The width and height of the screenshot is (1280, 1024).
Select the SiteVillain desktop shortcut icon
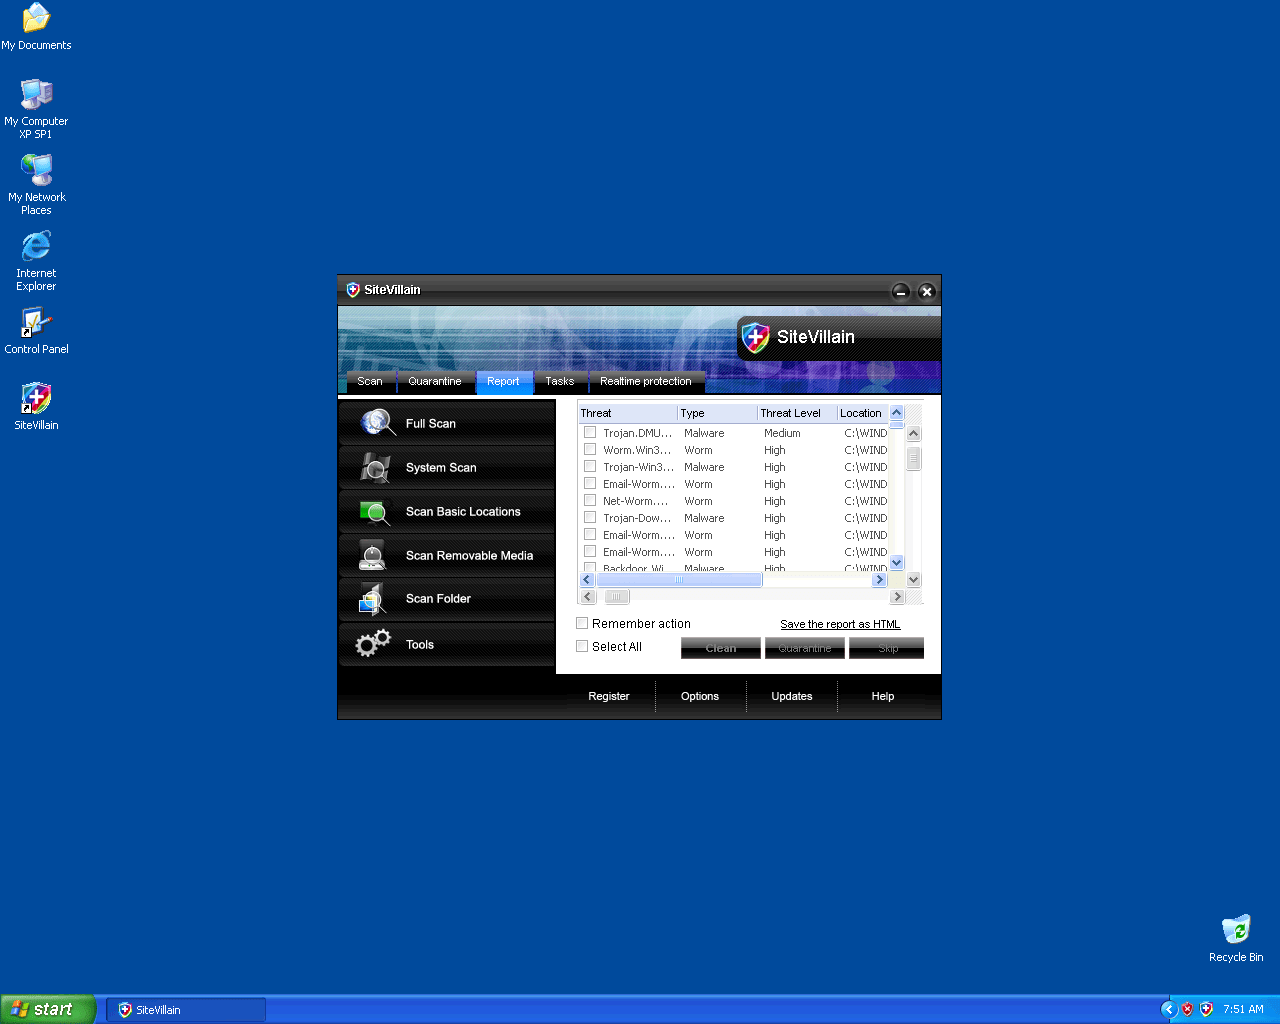tap(36, 399)
